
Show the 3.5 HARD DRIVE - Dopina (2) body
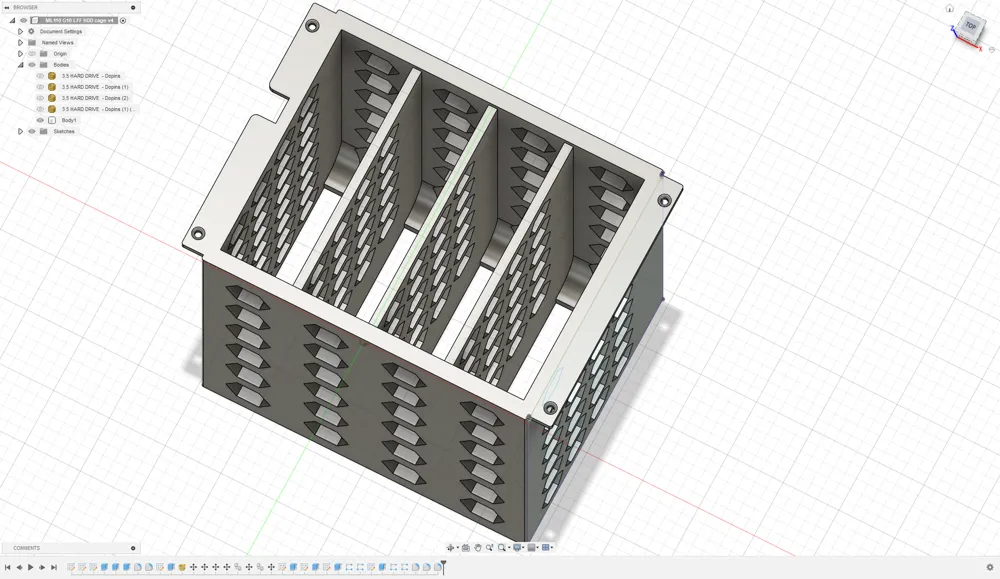click(40, 98)
